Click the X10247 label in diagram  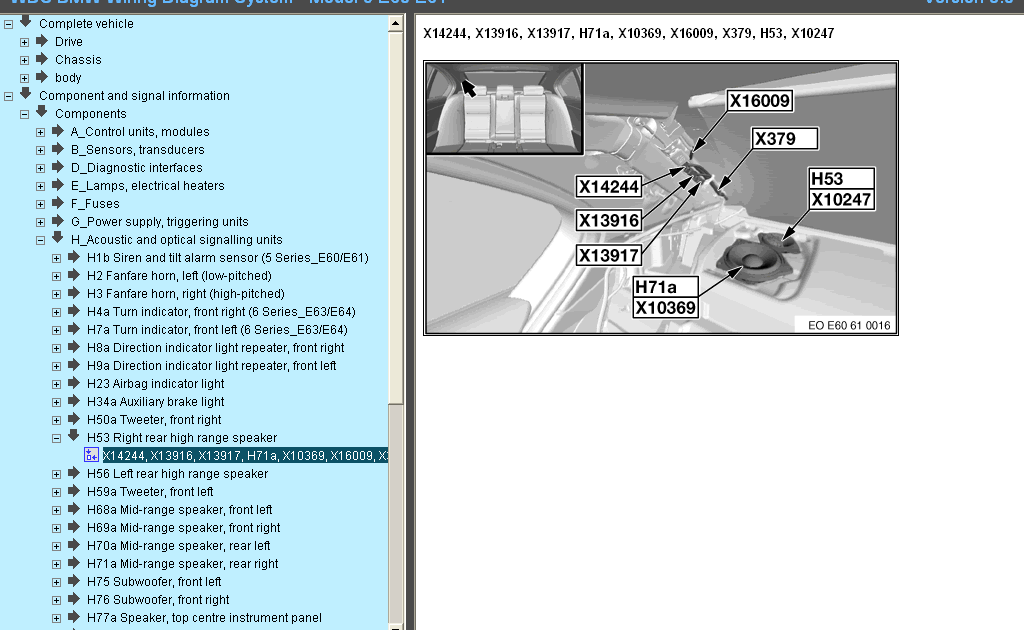pyautogui.click(x=841, y=200)
